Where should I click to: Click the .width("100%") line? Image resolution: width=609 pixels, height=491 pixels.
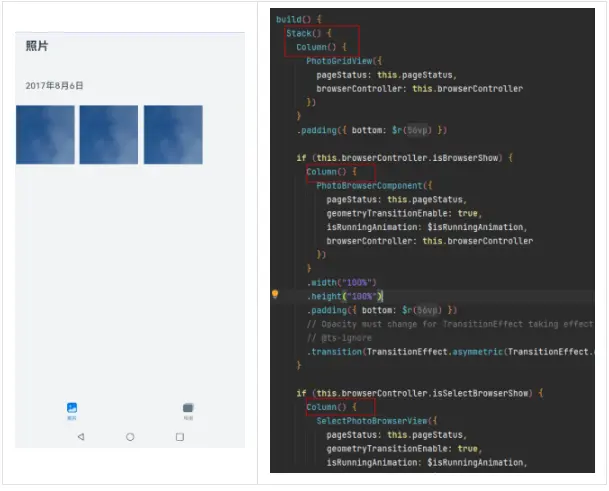point(342,282)
